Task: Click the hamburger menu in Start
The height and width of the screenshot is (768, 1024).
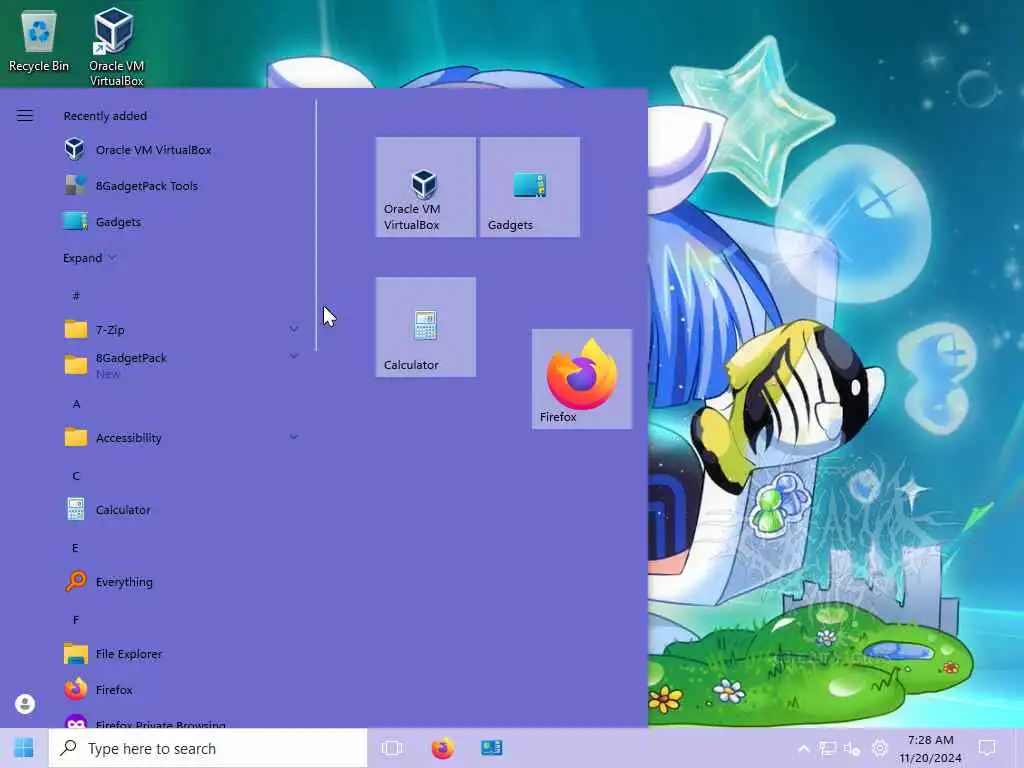Action: 25,116
